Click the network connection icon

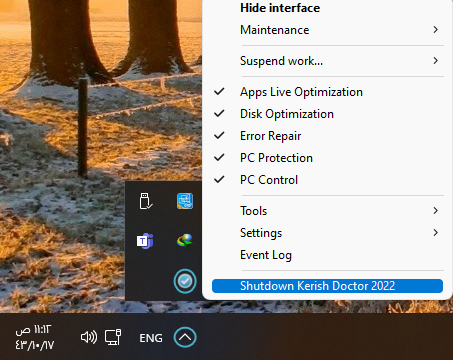[x=113, y=337]
